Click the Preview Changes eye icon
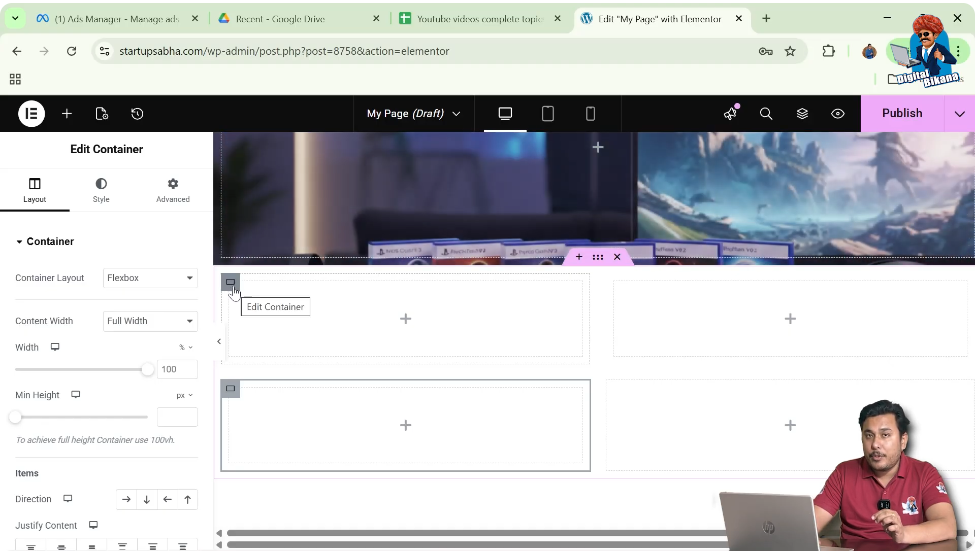Viewport: 976px width, 553px height. point(838,114)
